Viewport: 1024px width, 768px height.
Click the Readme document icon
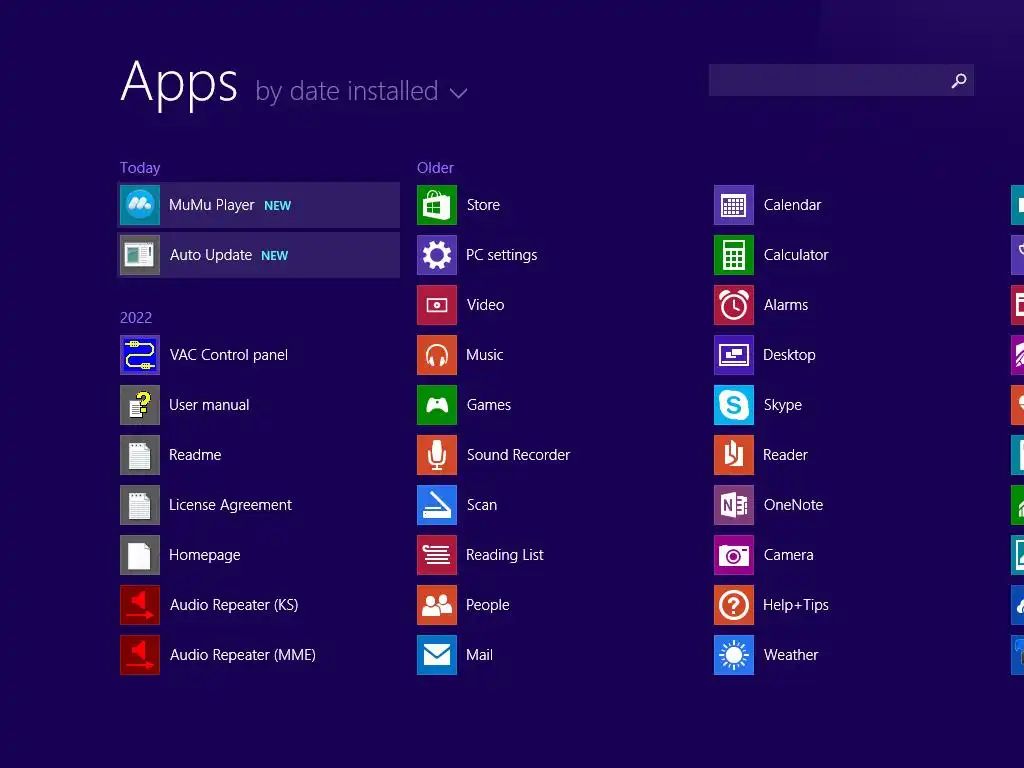tap(140, 455)
